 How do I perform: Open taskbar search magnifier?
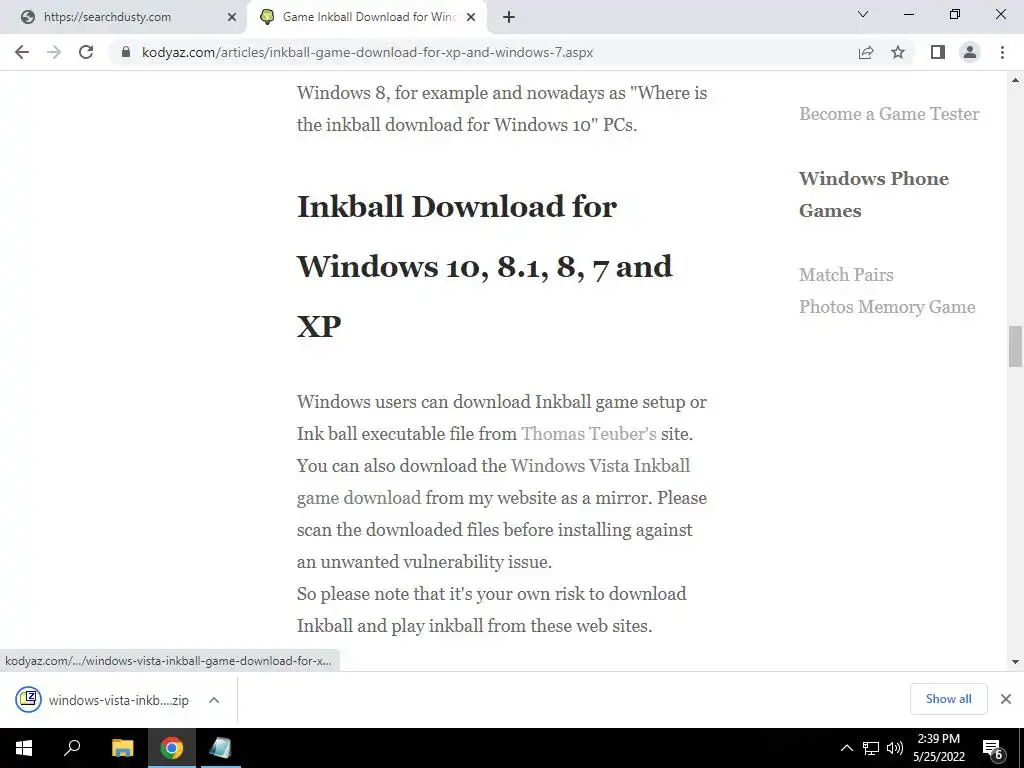point(72,747)
